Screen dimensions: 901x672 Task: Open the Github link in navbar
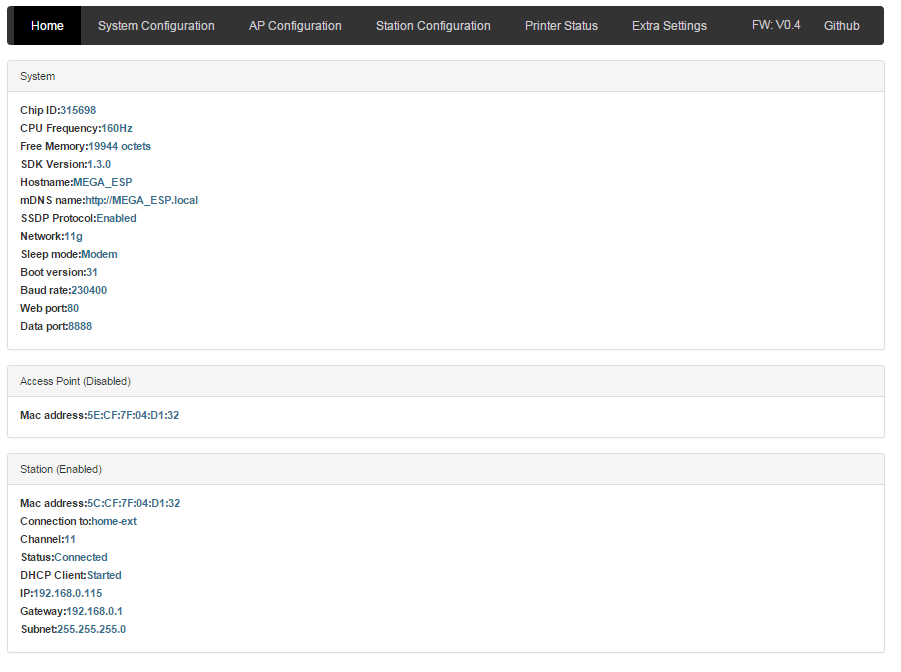[841, 26]
